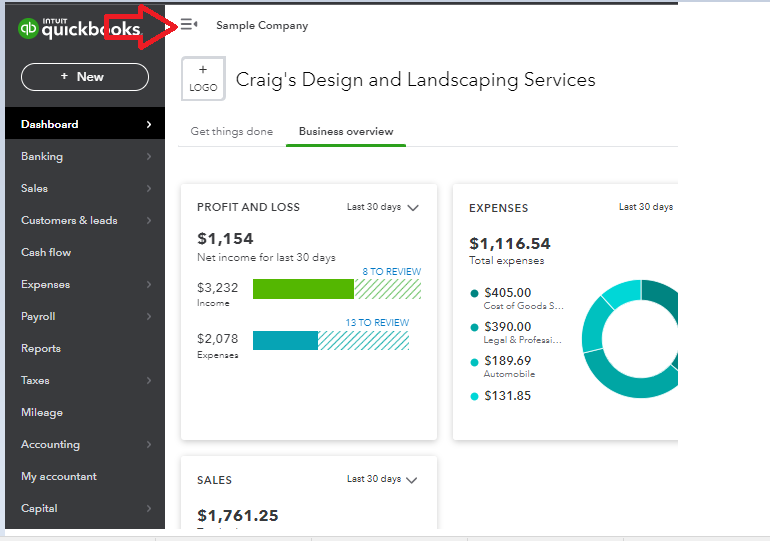Image resolution: width=770 pixels, height=541 pixels.
Task: Click the 13 TO REVIEW link
Action: (x=377, y=323)
